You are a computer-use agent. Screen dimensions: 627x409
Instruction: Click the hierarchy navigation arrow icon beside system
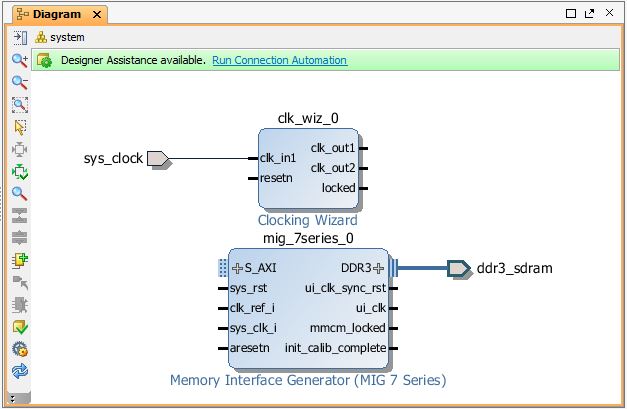(x=20, y=38)
